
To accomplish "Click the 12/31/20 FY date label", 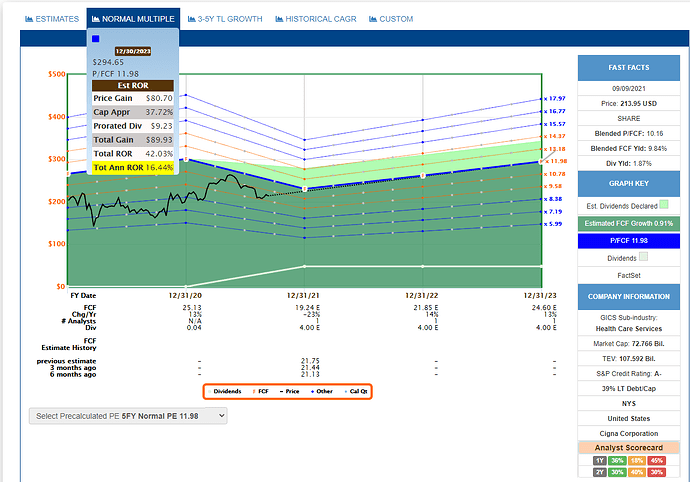I will (185, 295).
